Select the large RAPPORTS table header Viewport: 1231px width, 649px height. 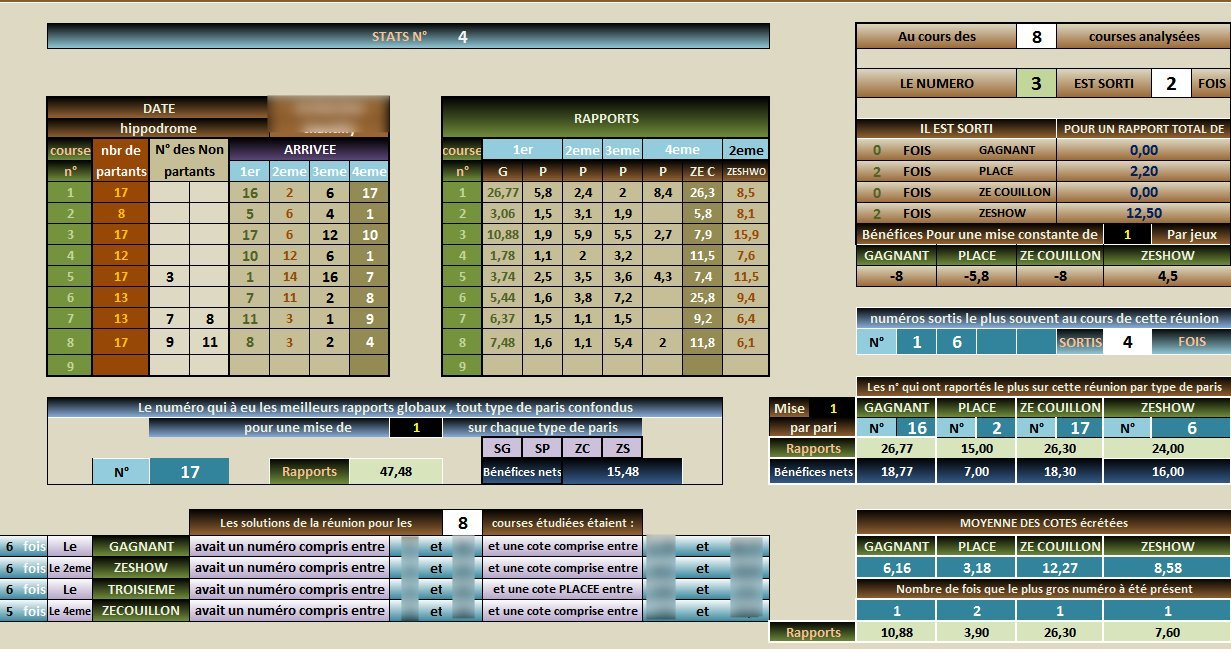[x=605, y=118]
